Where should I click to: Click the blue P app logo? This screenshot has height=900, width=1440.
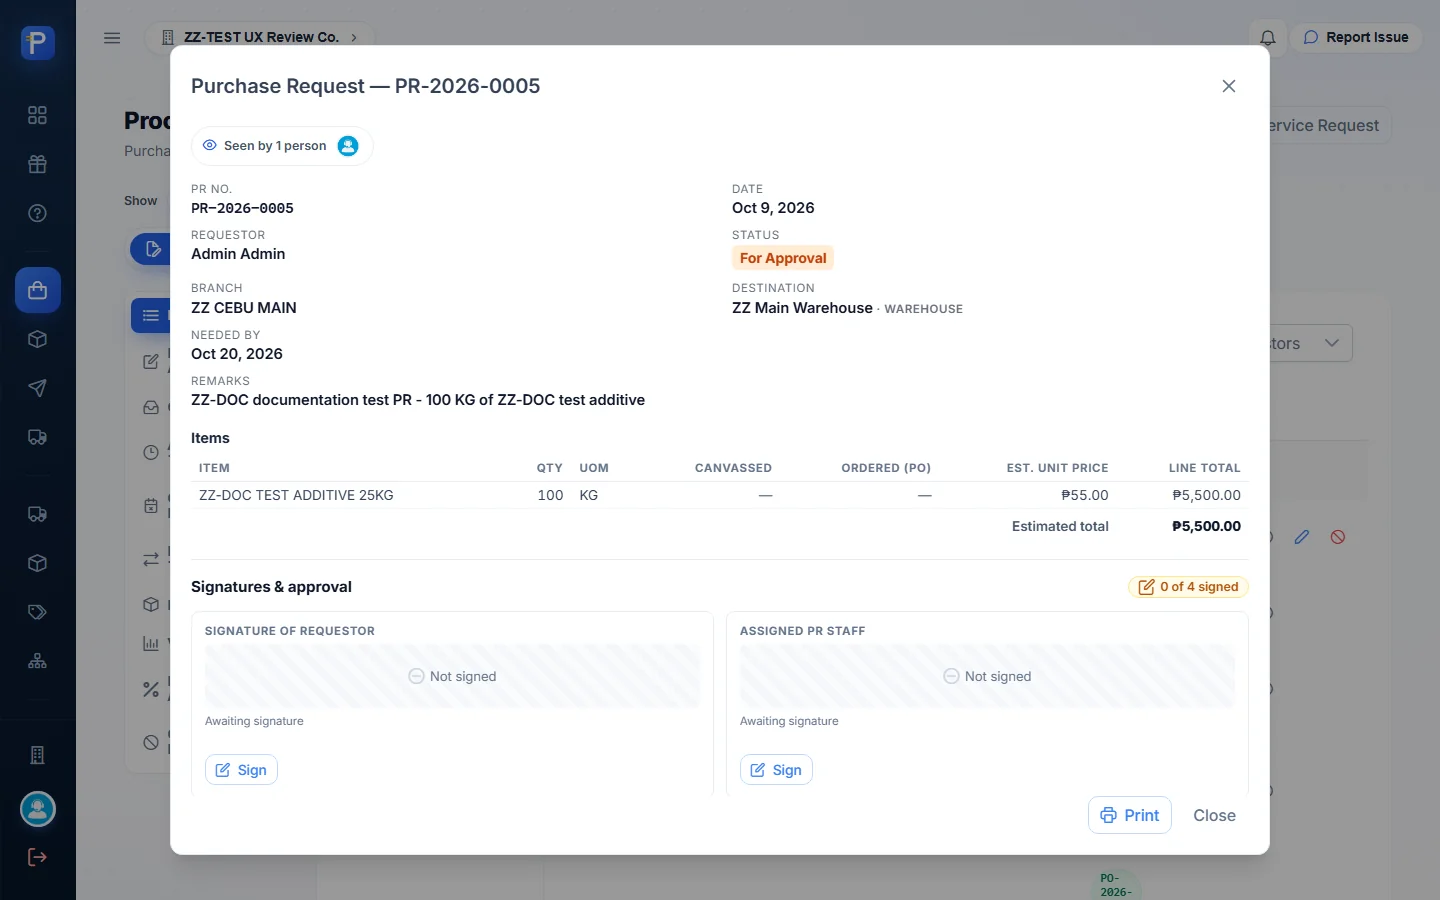click(x=38, y=42)
